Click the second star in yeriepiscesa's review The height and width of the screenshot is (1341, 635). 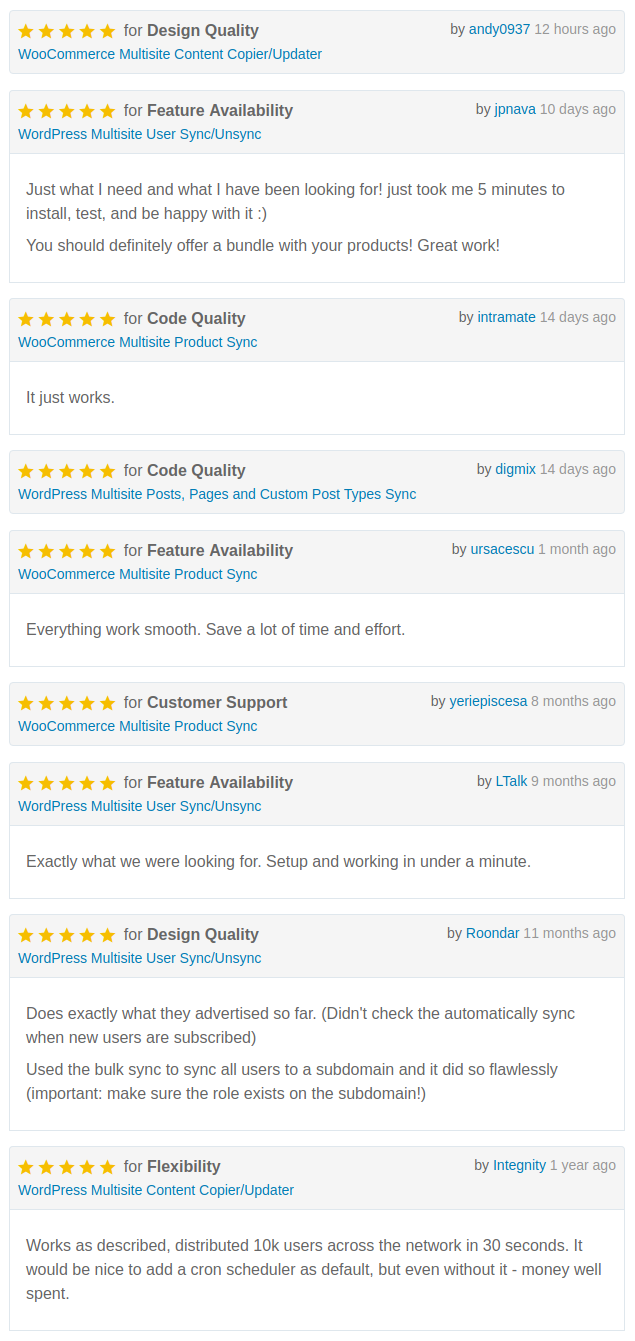[x=46, y=703]
